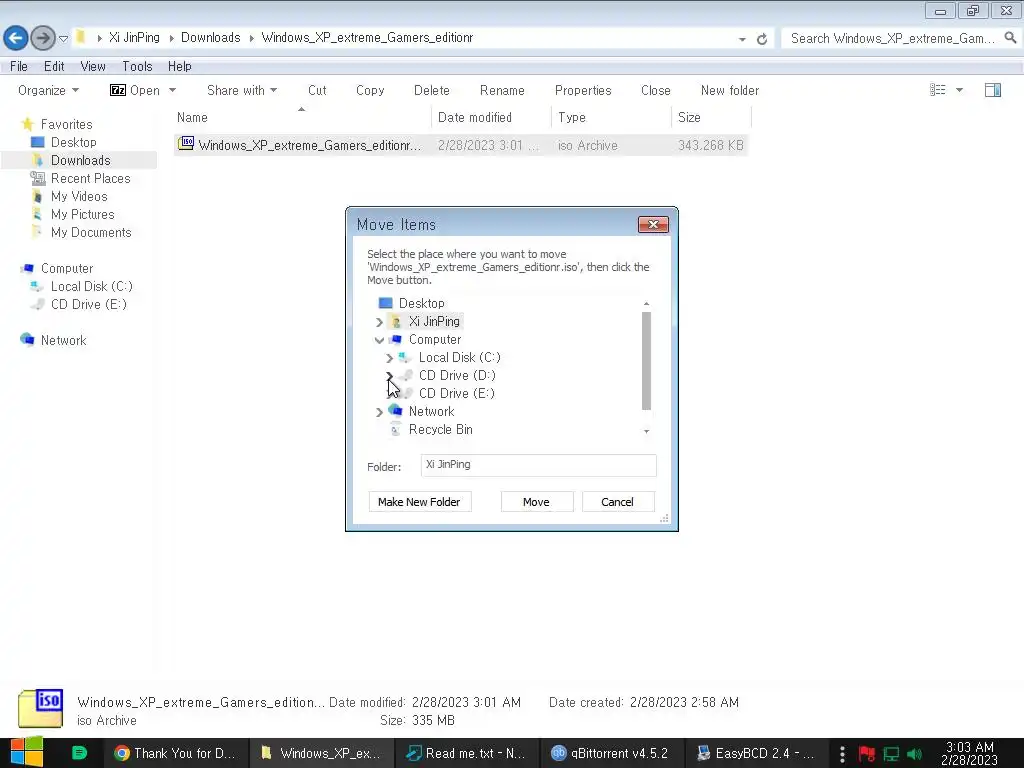Open the dropdown arrow next to Open

coord(172,90)
